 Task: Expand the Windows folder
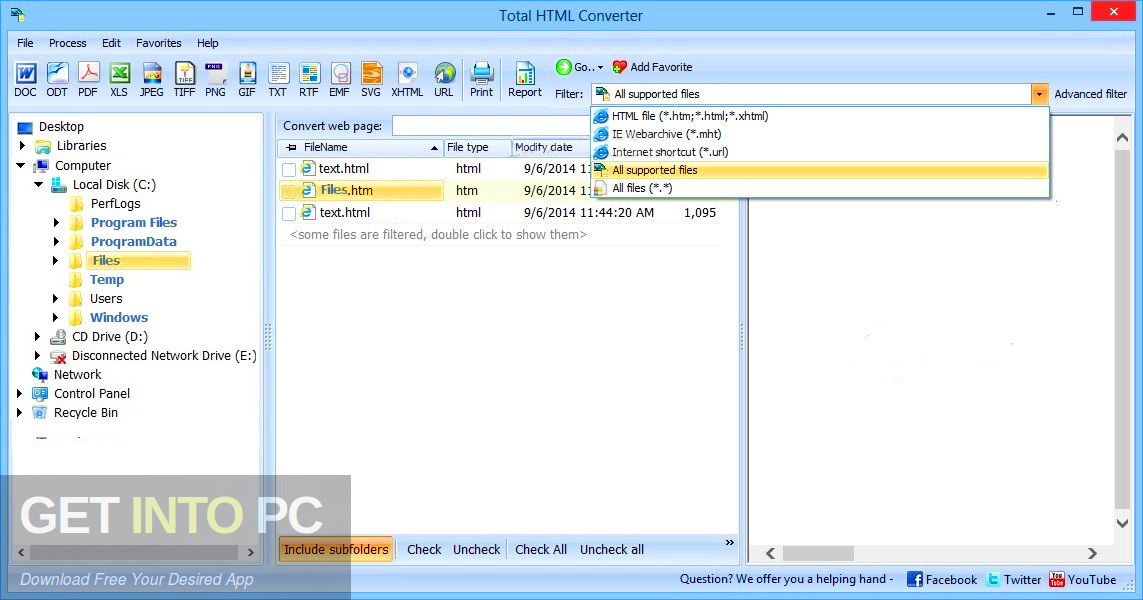(x=56, y=317)
